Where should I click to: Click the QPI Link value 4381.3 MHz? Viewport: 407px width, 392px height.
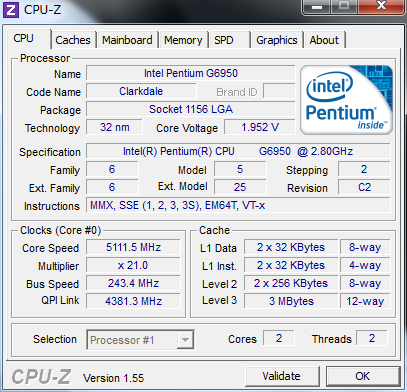coord(133,301)
